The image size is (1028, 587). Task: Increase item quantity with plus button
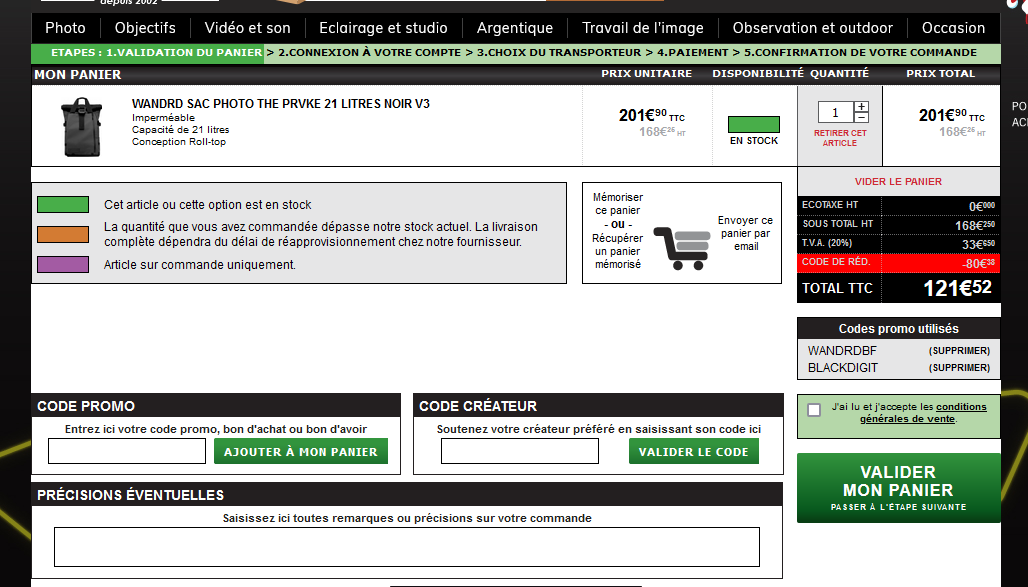click(x=861, y=106)
